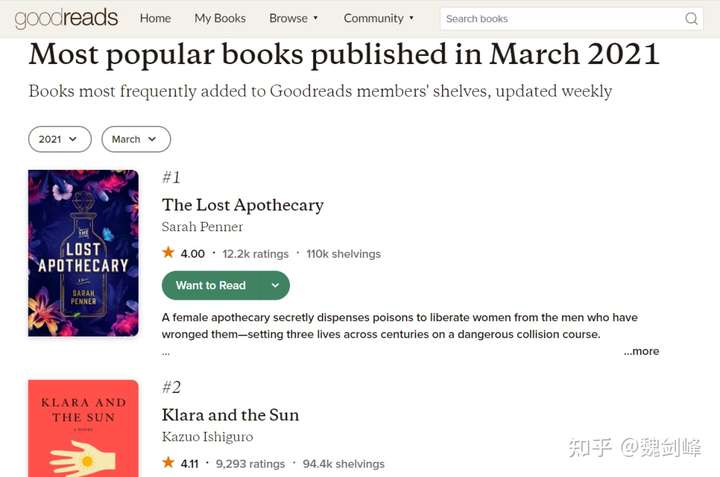Screen dimensions: 720x477
Task: Expand the Want to Read shelf arrow
Action: tap(275, 285)
